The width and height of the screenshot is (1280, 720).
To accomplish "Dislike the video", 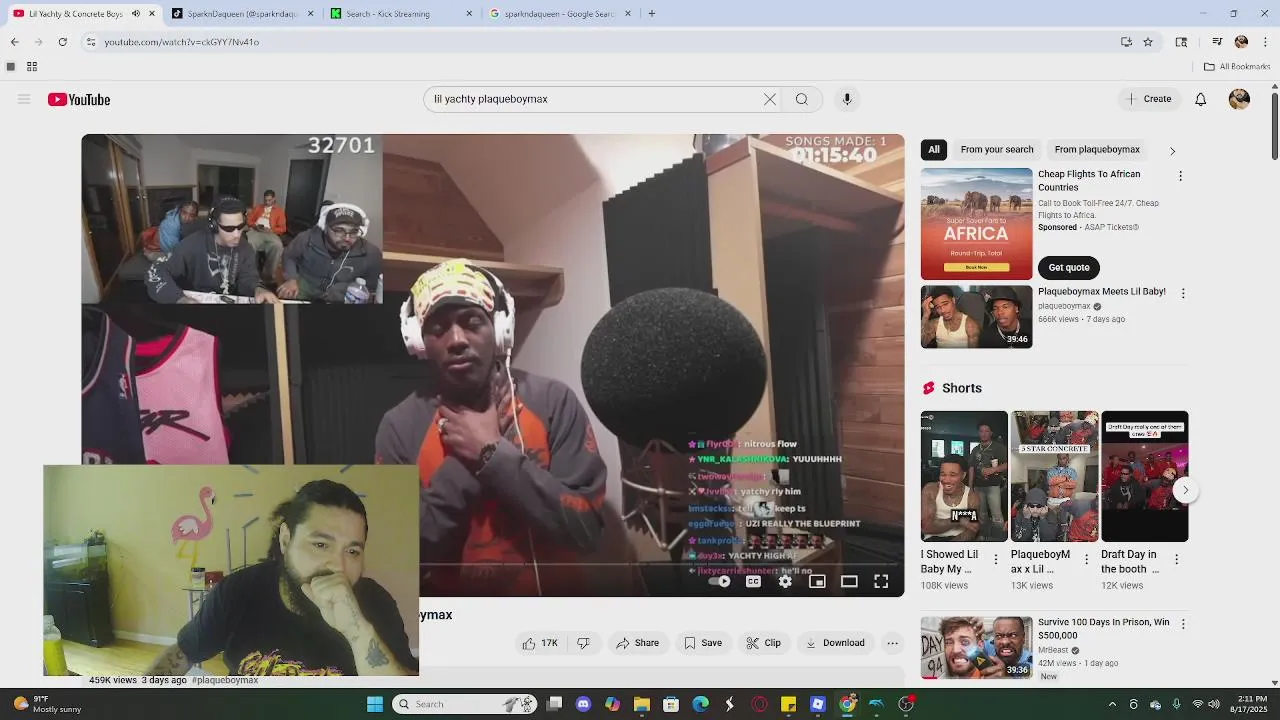I will pos(584,643).
